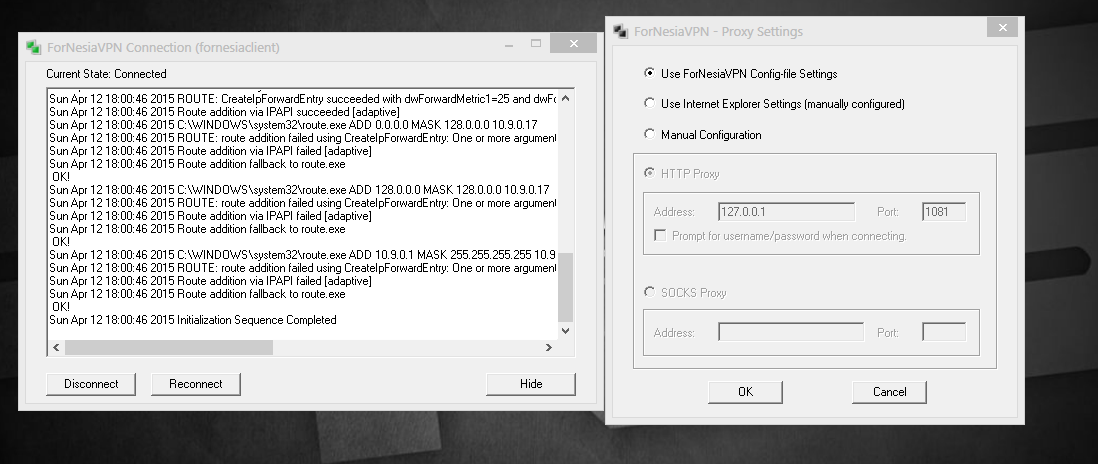Click the log horizontal scrollbar thumb
This screenshot has height=464, width=1098.
[x=169, y=347]
